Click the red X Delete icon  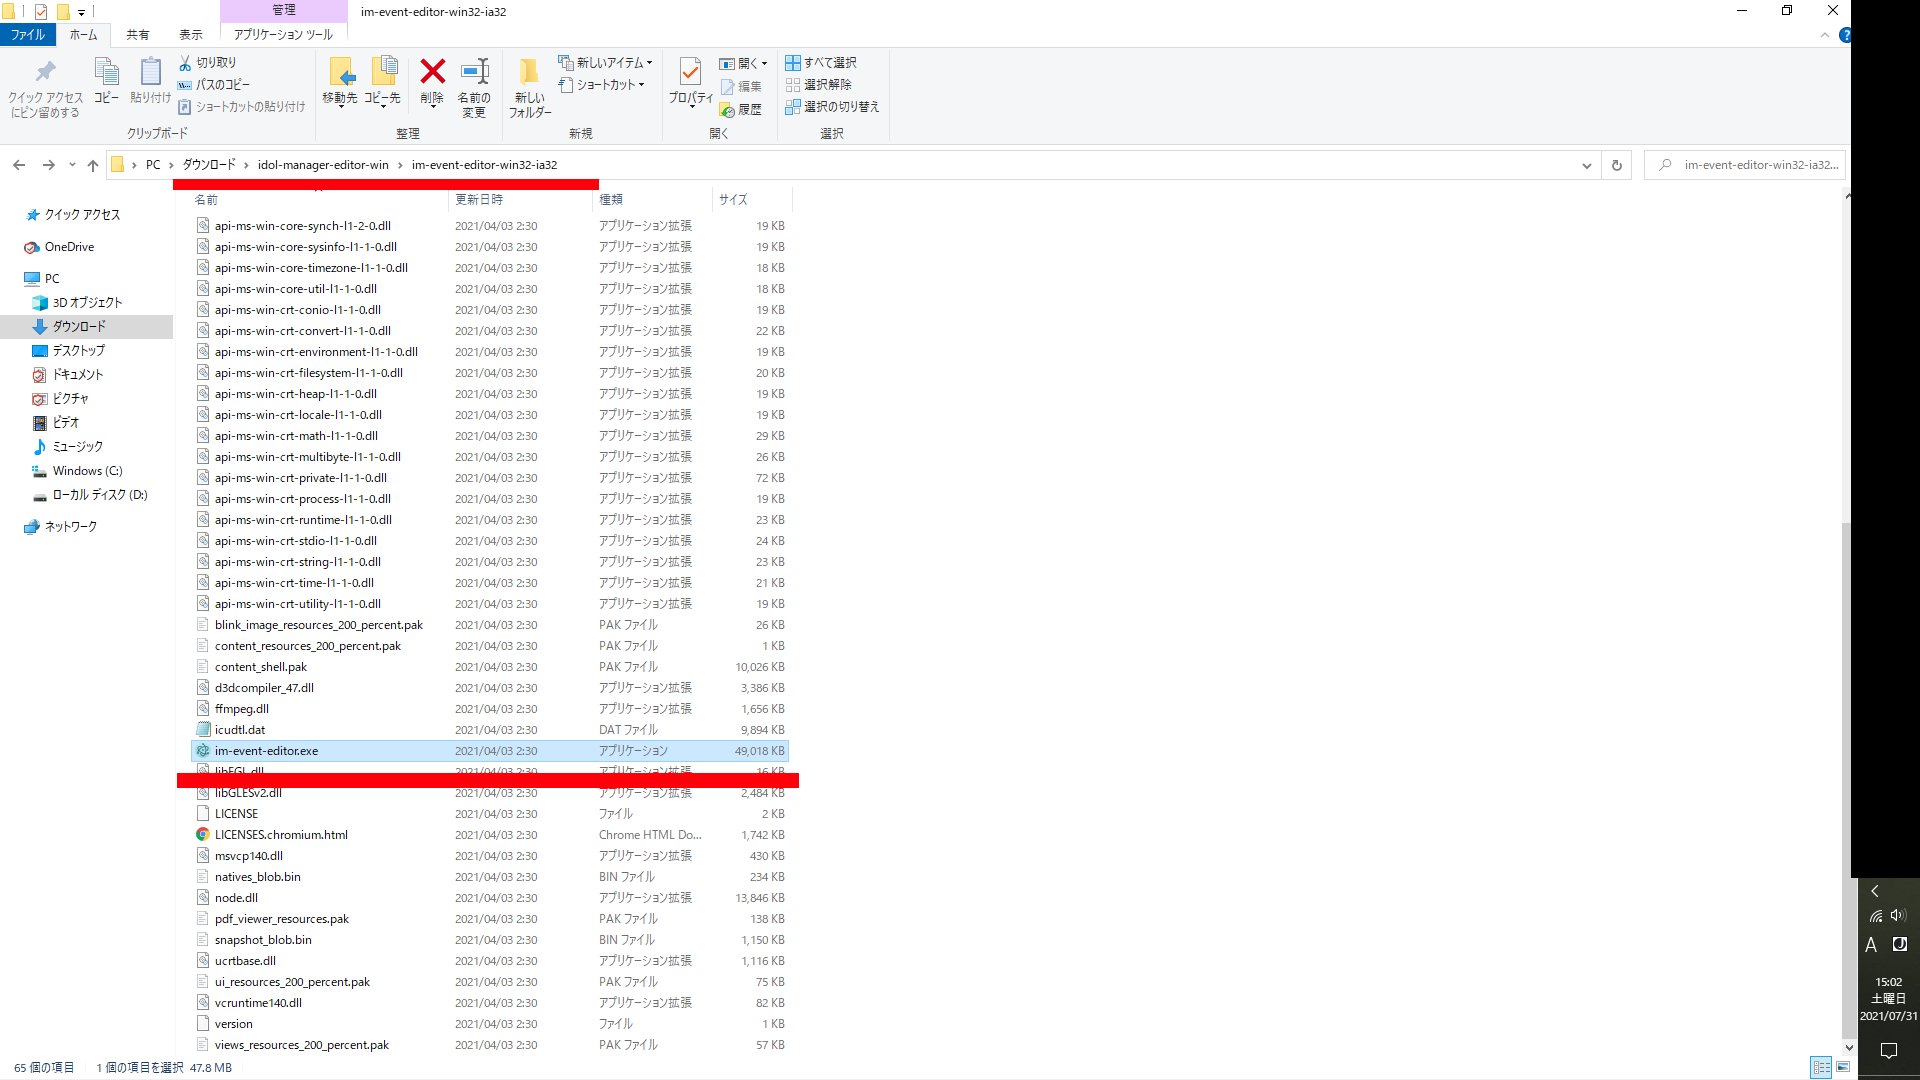432,73
